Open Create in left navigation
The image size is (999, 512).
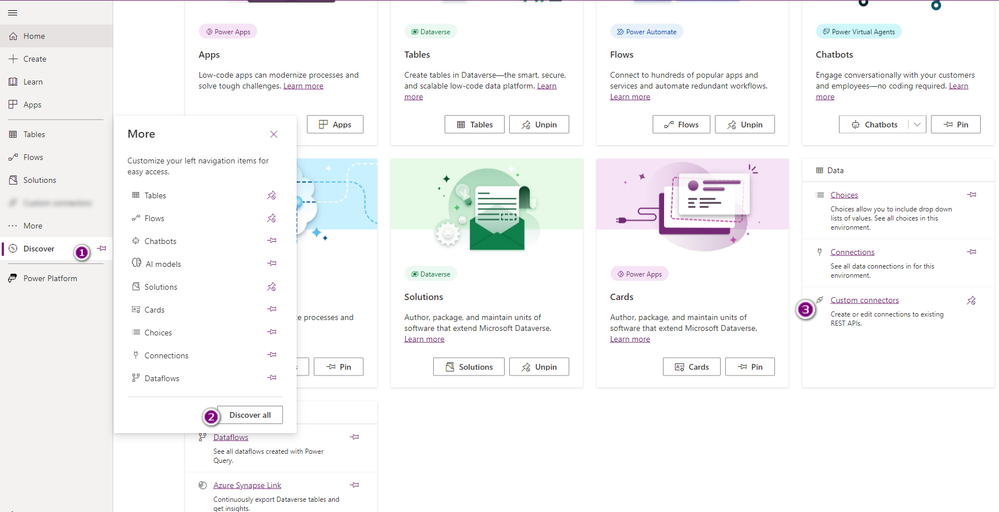56,59
